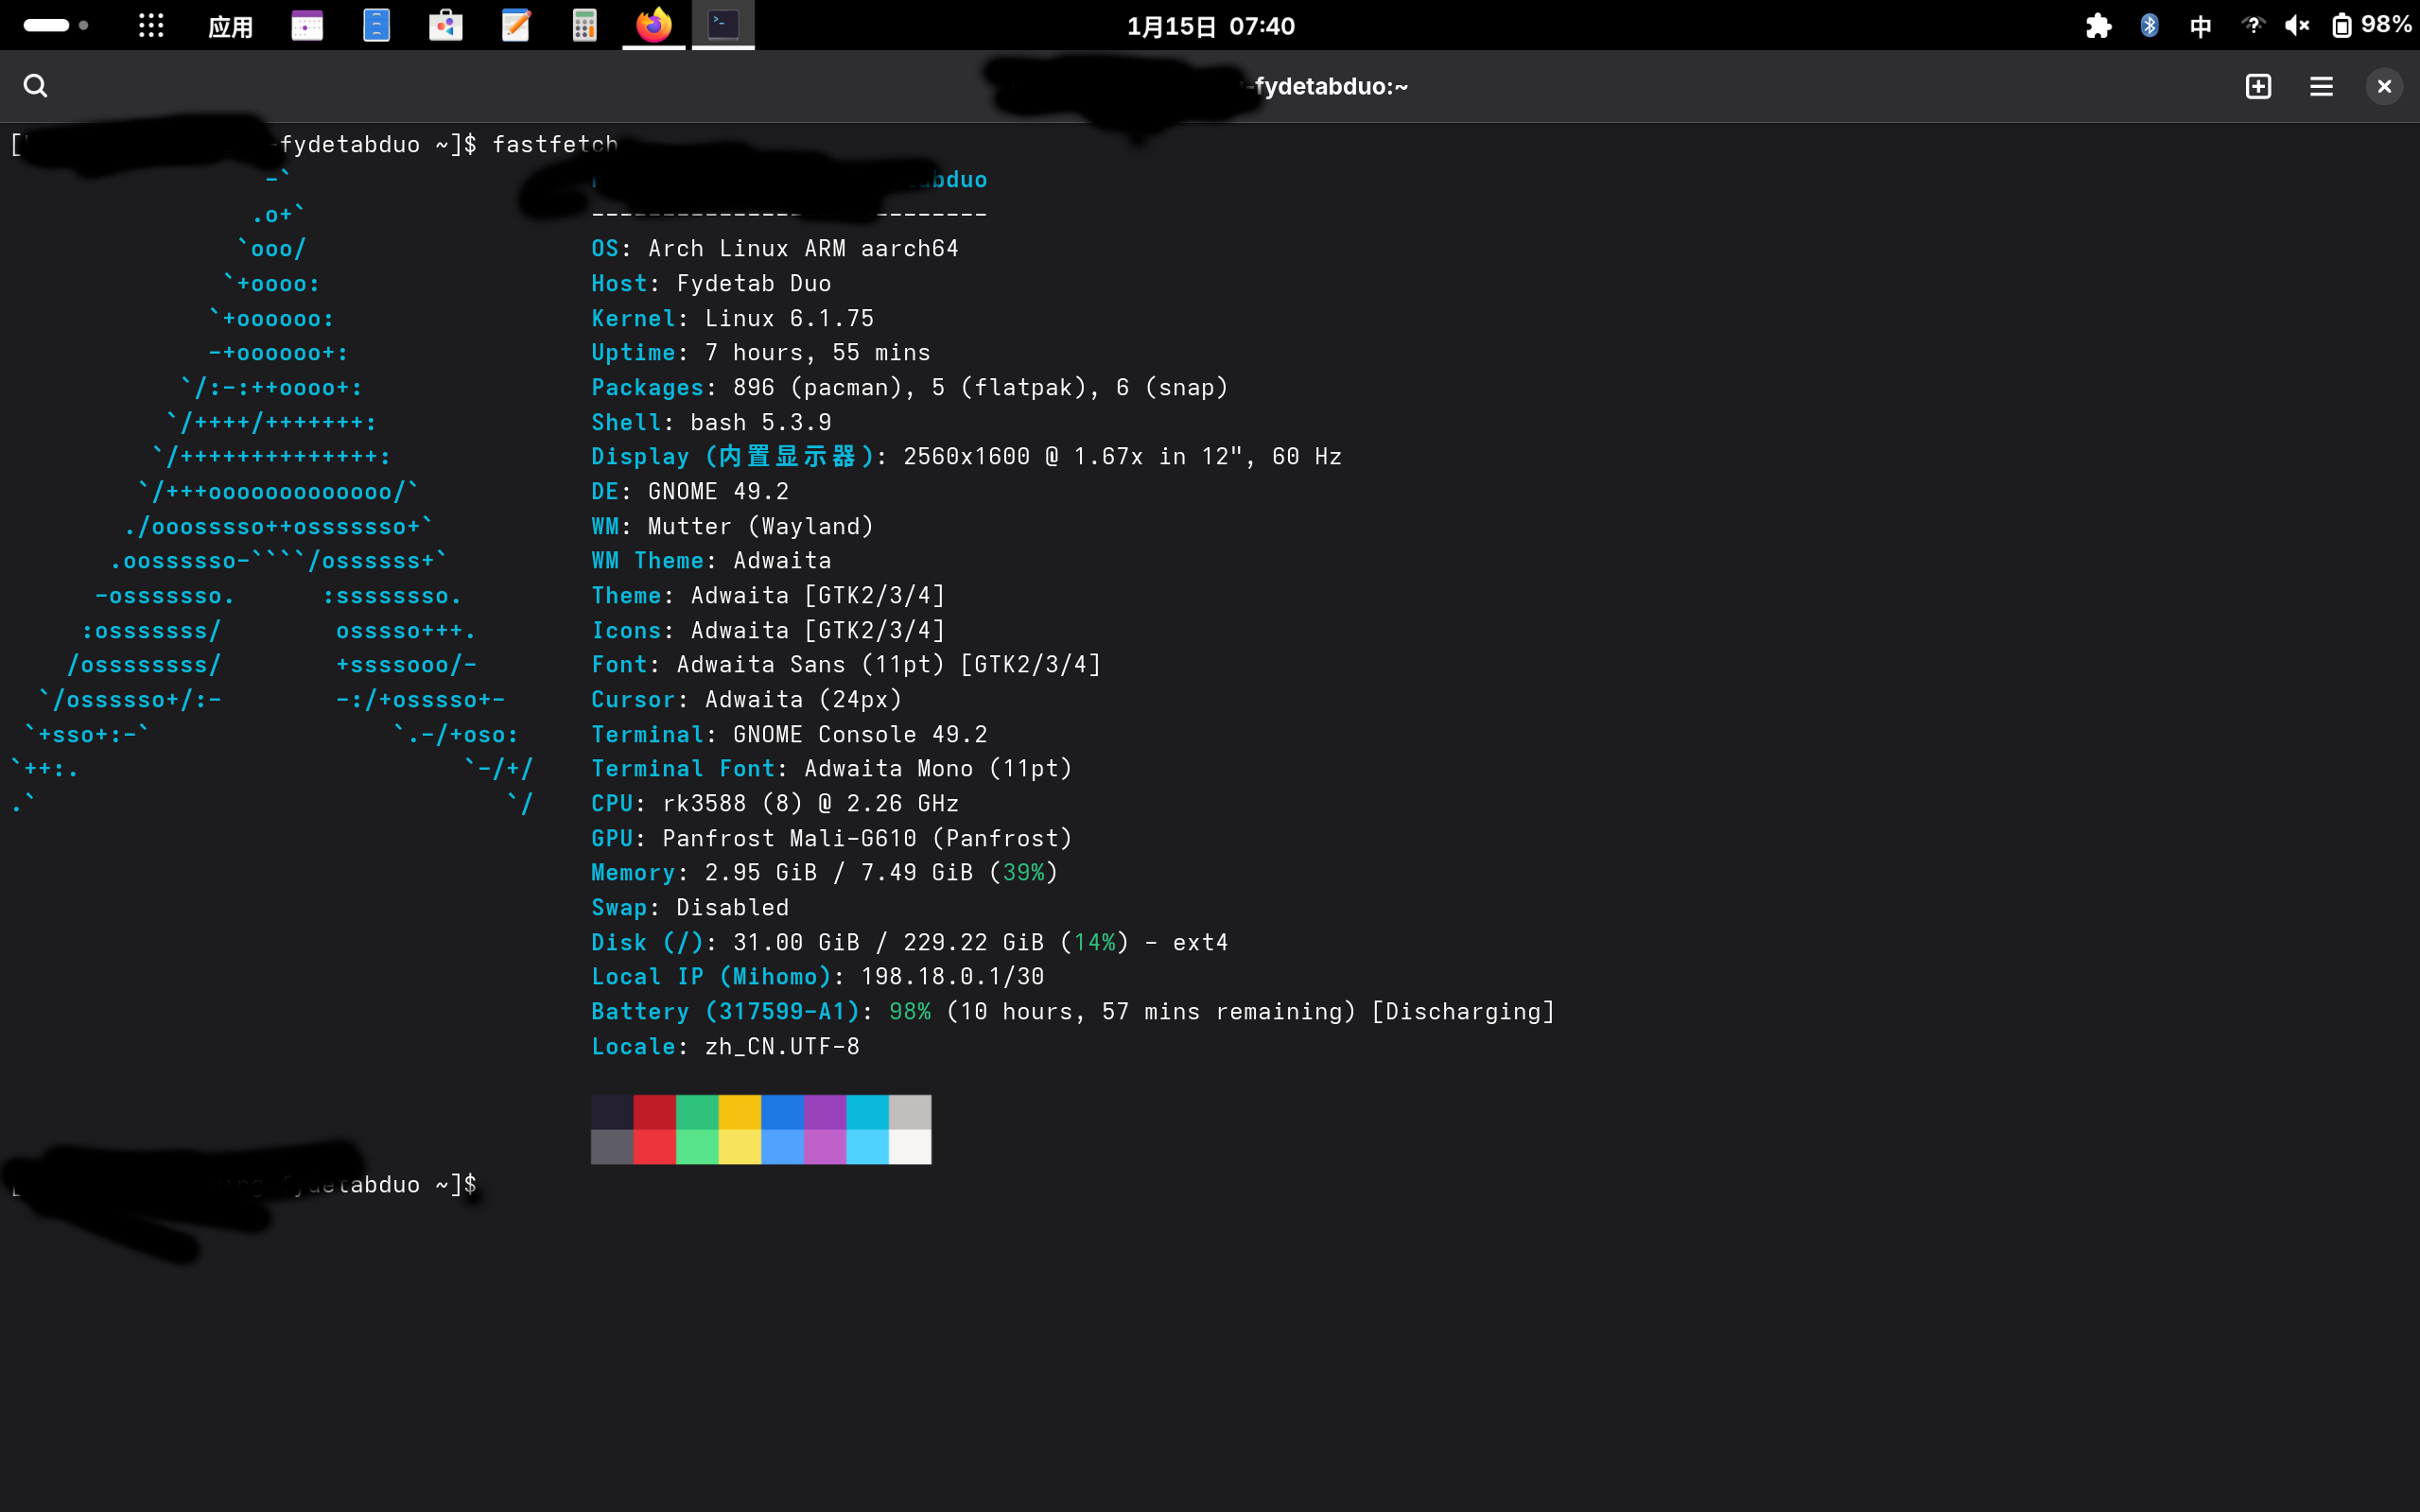Viewport: 2420px width, 1512px height.
Task: Open the app grid dots icon
Action: point(151,25)
